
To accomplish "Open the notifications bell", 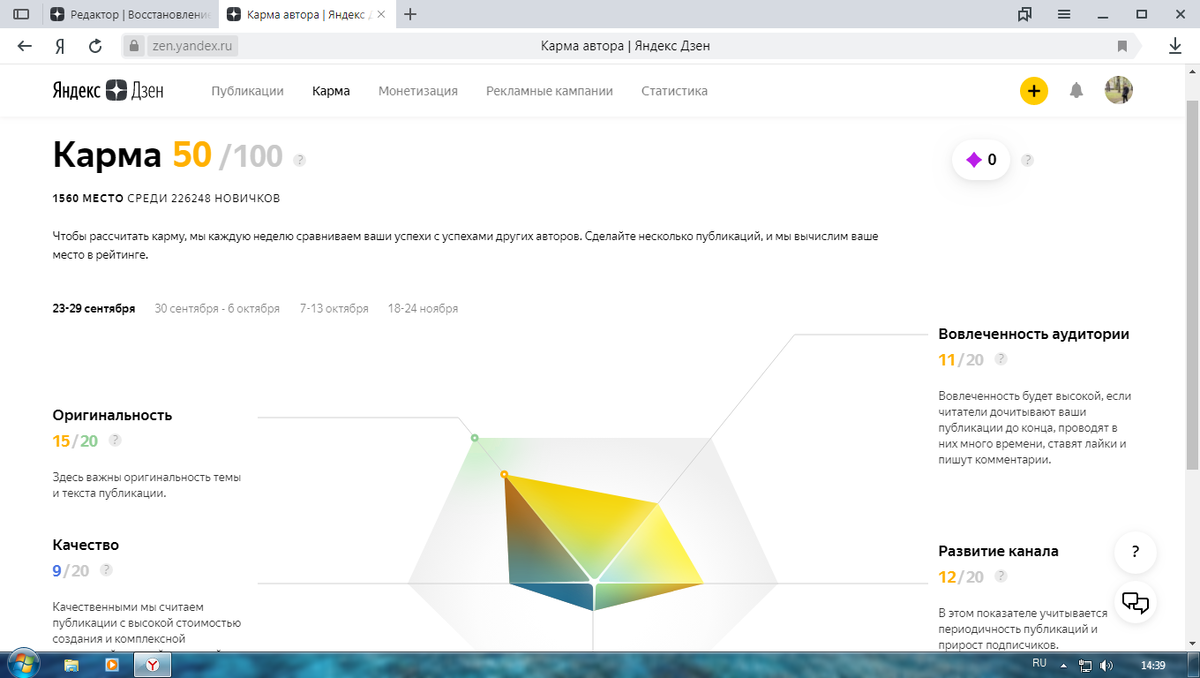I will point(1076,91).
